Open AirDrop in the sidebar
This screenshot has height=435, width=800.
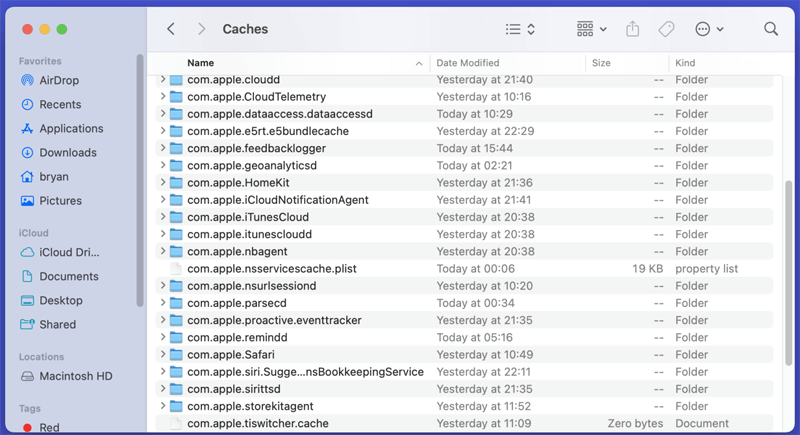(50, 81)
